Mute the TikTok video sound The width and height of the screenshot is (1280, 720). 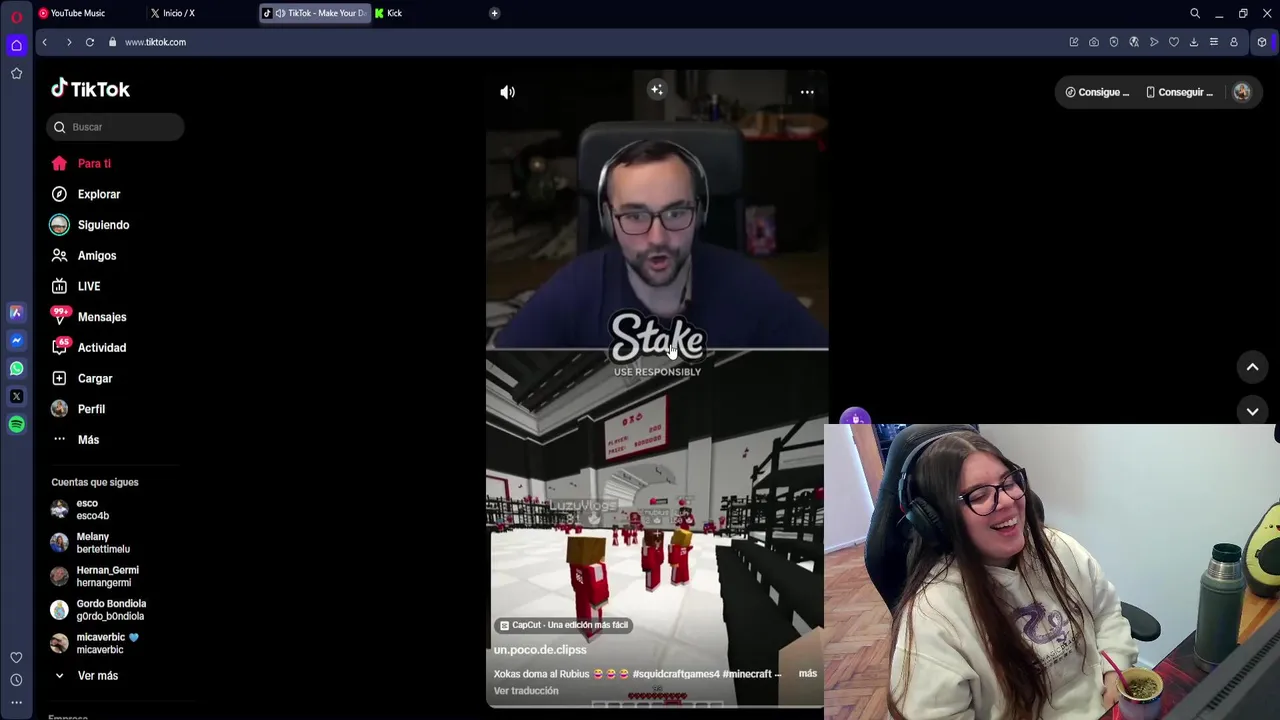tap(507, 92)
